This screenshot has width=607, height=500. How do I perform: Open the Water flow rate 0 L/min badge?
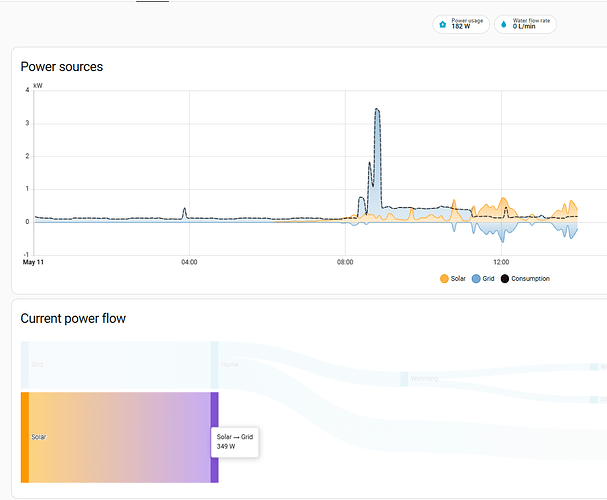[525, 24]
